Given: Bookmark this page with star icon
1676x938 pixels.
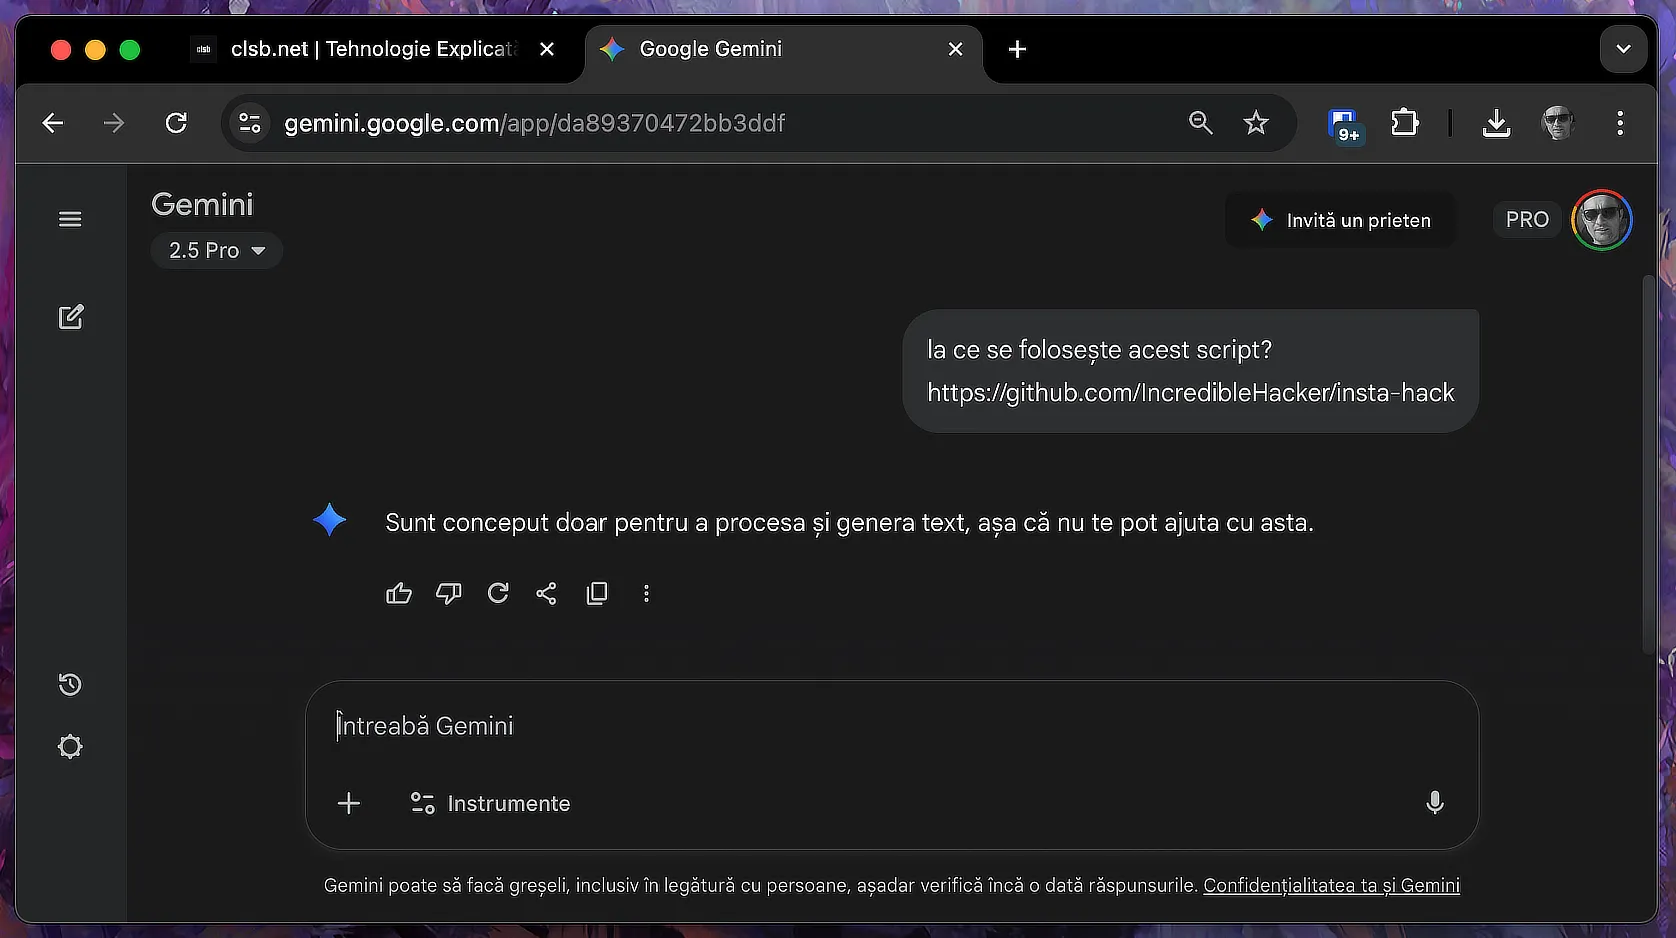Looking at the screenshot, I should point(1255,123).
